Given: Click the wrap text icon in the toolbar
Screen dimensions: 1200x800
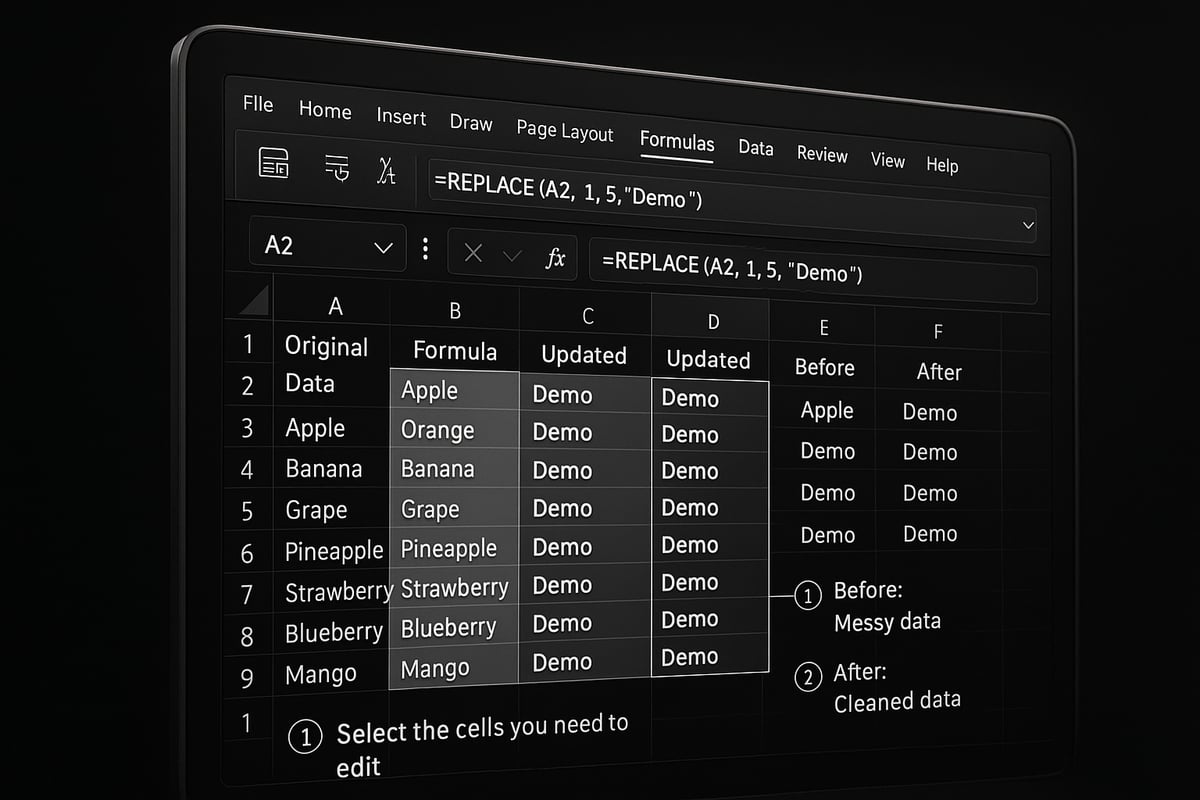Looking at the screenshot, I should (x=337, y=168).
